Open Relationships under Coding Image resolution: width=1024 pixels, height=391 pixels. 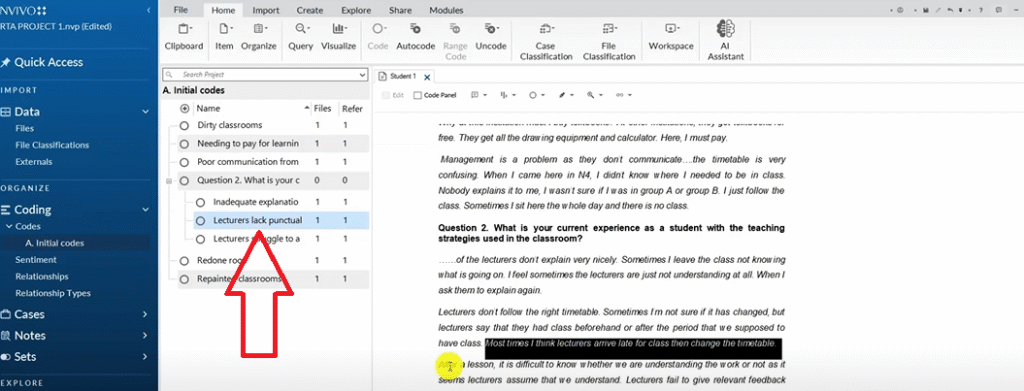tap(42, 277)
